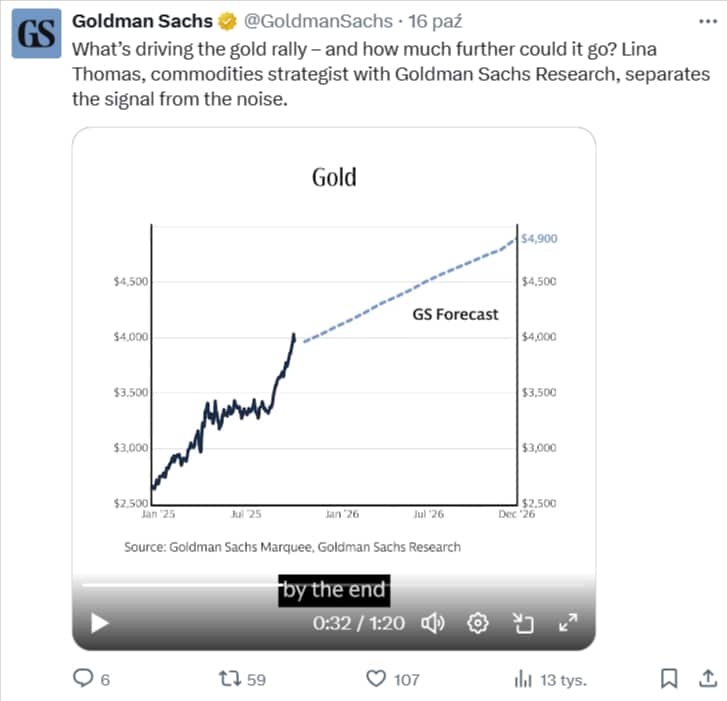Image resolution: width=727 pixels, height=701 pixels.
Task: Share the post via share icon
Action: tap(706, 679)
